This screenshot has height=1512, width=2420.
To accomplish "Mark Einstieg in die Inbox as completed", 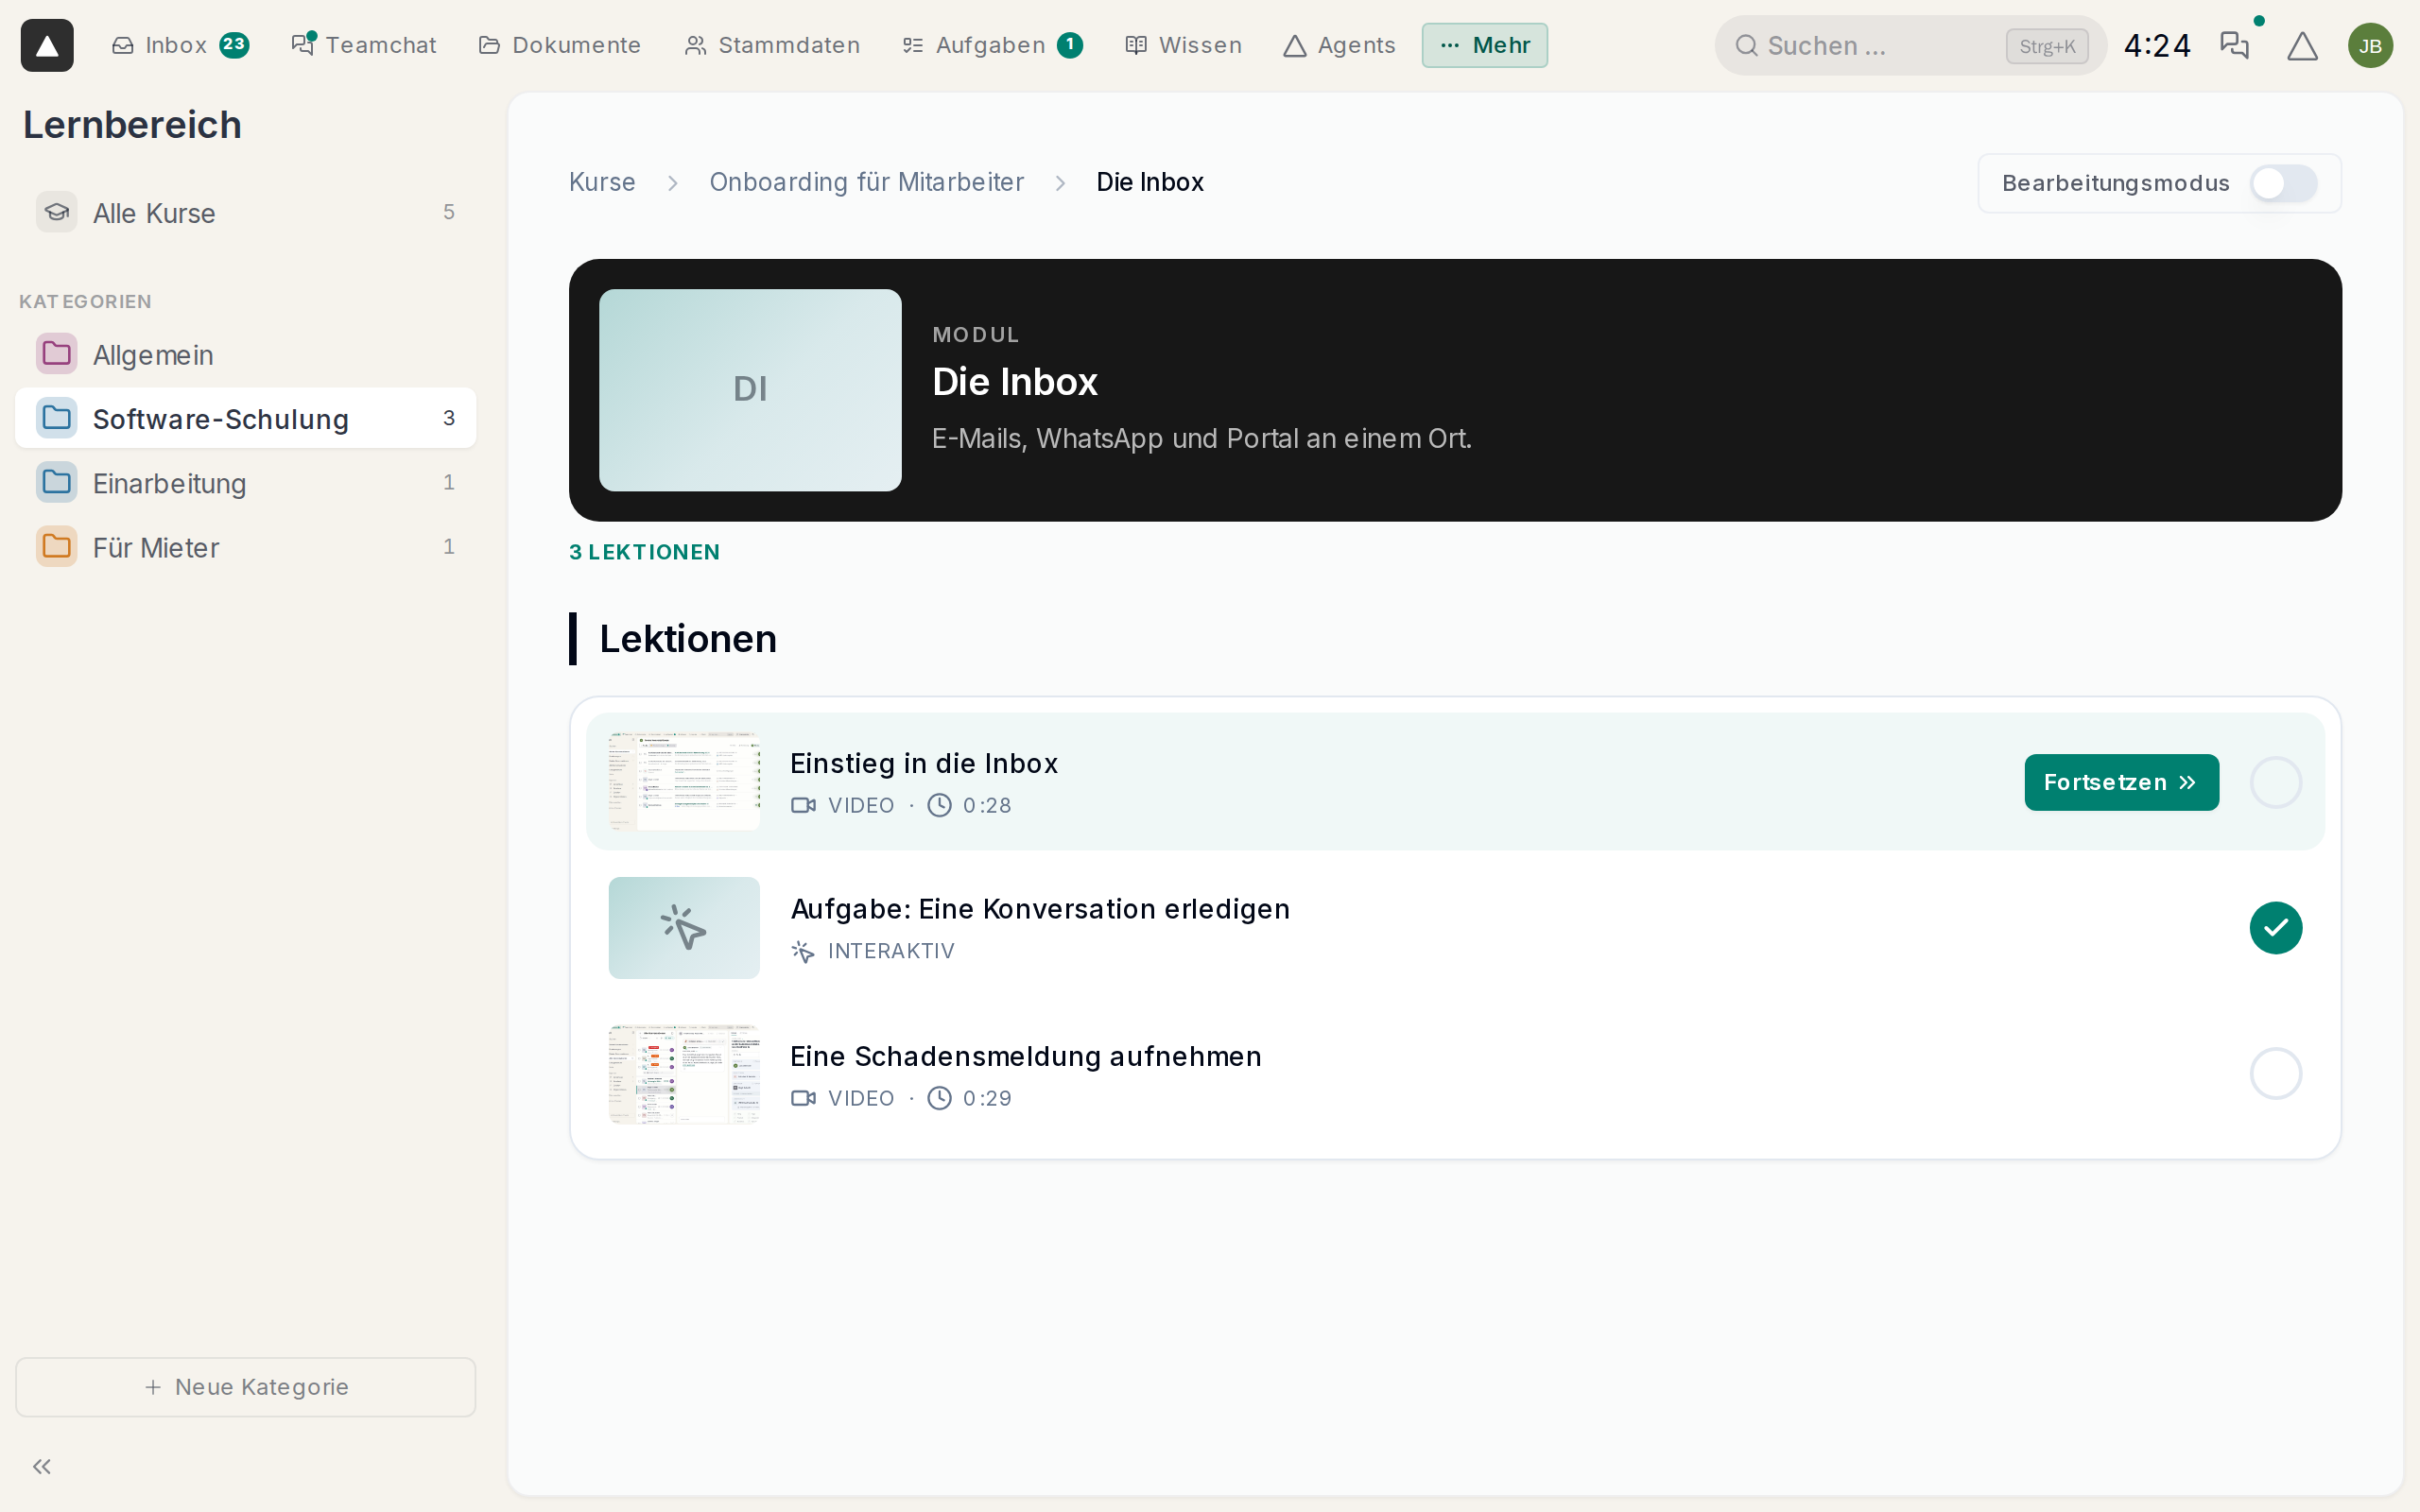I will (2275, 782).
